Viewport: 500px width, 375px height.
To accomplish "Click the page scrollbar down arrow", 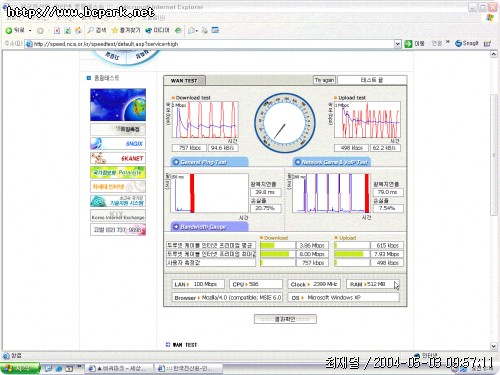I will [x=494, y=346].
